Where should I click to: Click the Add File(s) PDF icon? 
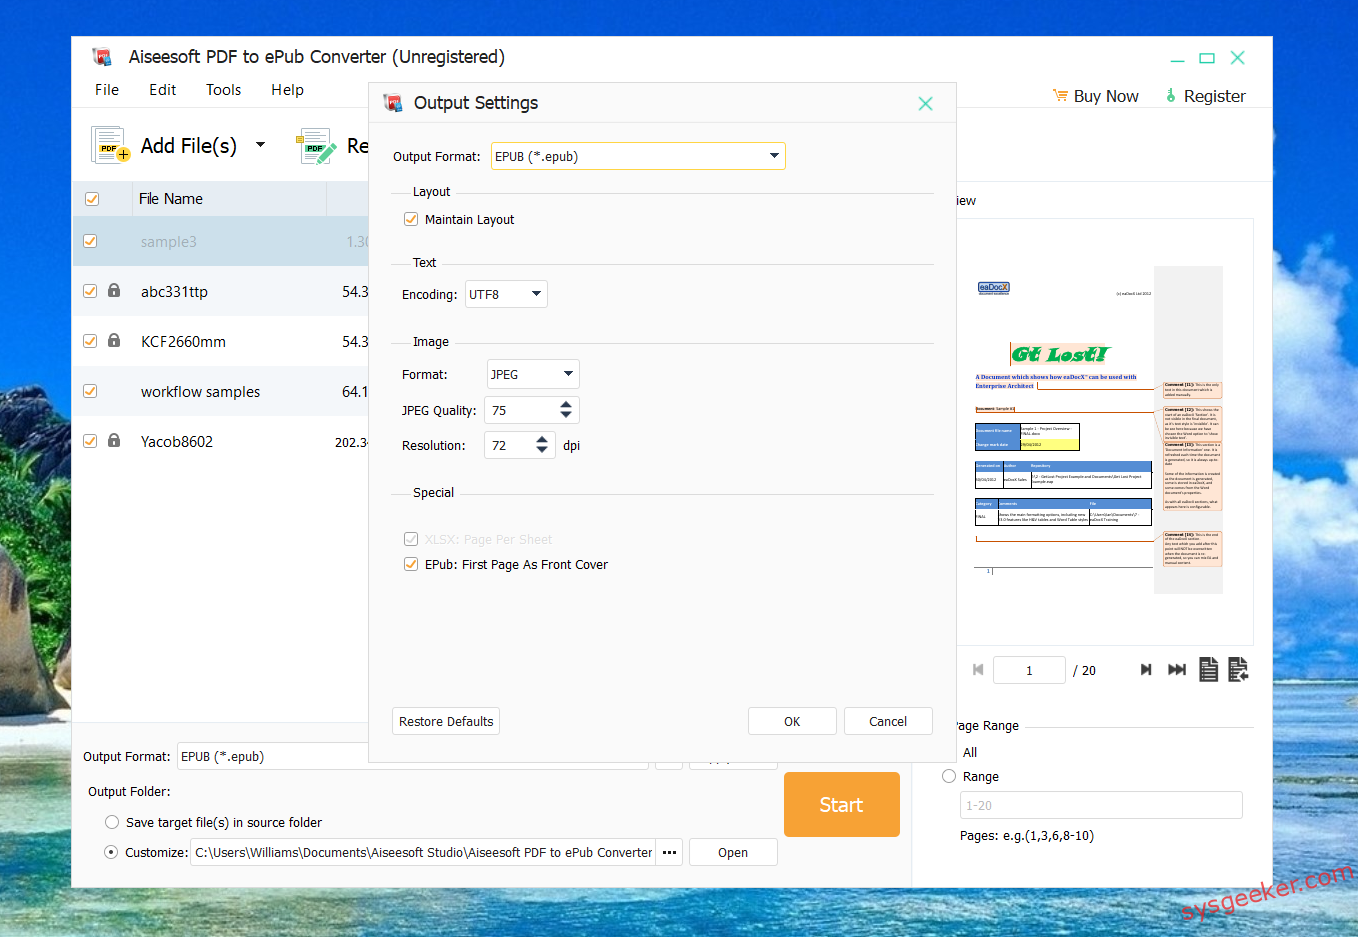click(x=110, y=146)
